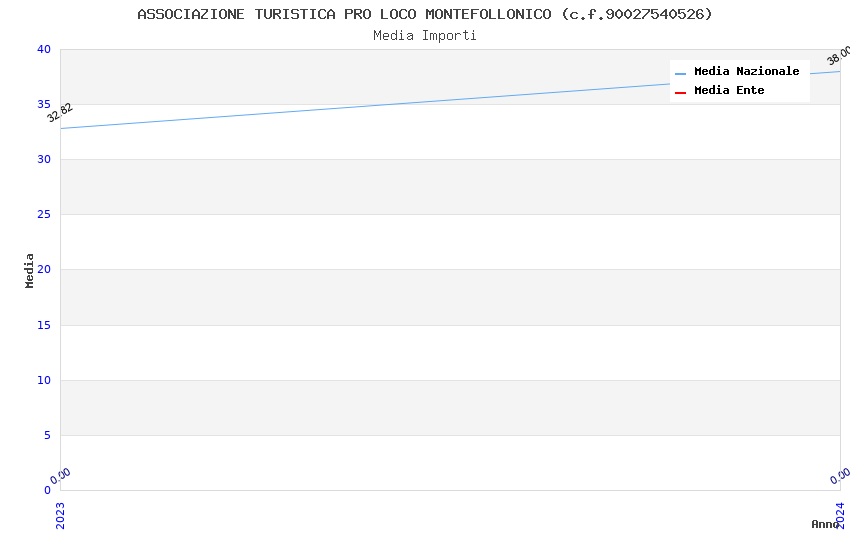850x550 pixels.
Task: Click the chart title ASSOCIAZIONE TURISTICA PRO LOCO MONTEFOLLONICO
Action: tap(424, 14)
